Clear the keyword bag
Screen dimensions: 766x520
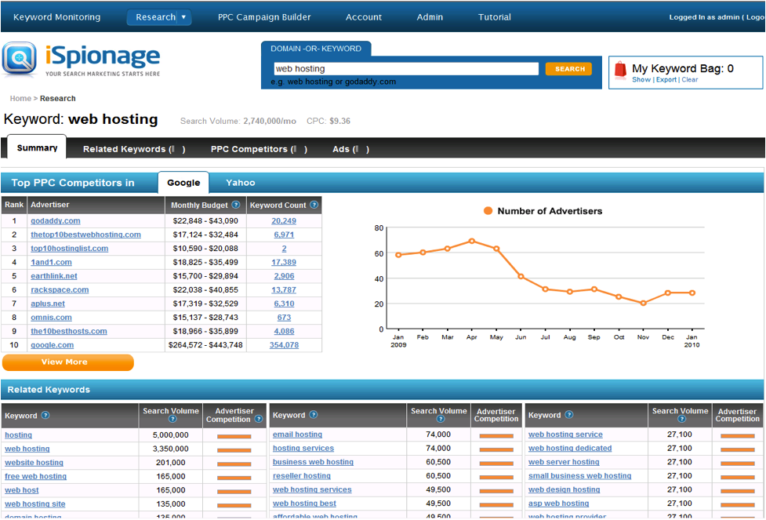pos(690,80)
